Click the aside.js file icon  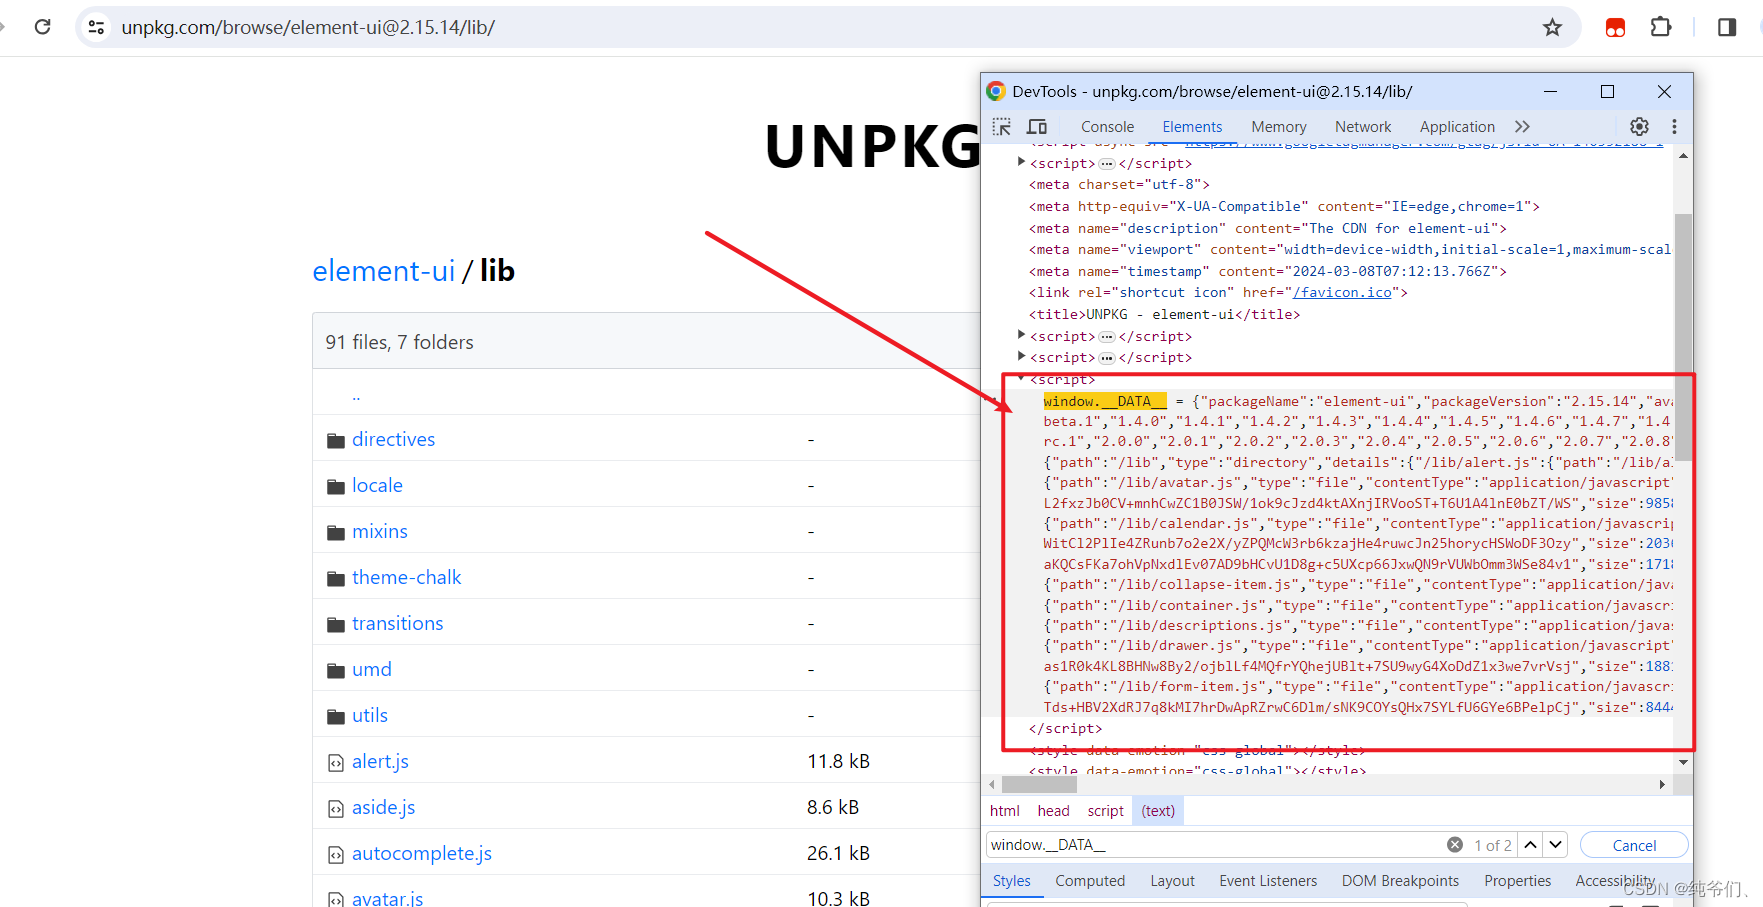pos(336,809)
